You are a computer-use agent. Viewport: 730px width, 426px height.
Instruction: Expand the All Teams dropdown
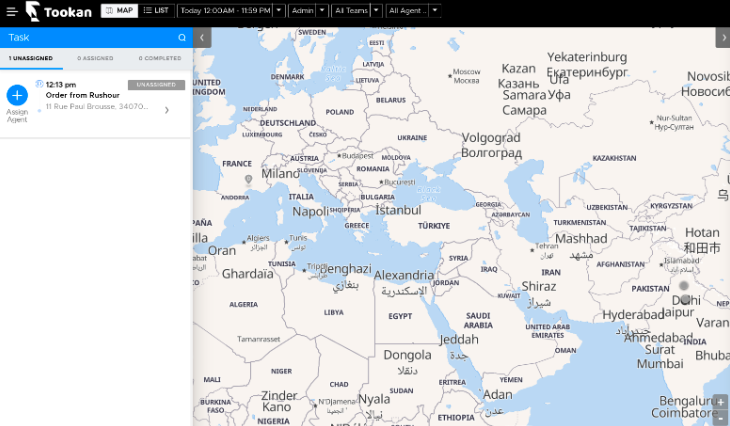pyautogui.click(x=376, y=11)
